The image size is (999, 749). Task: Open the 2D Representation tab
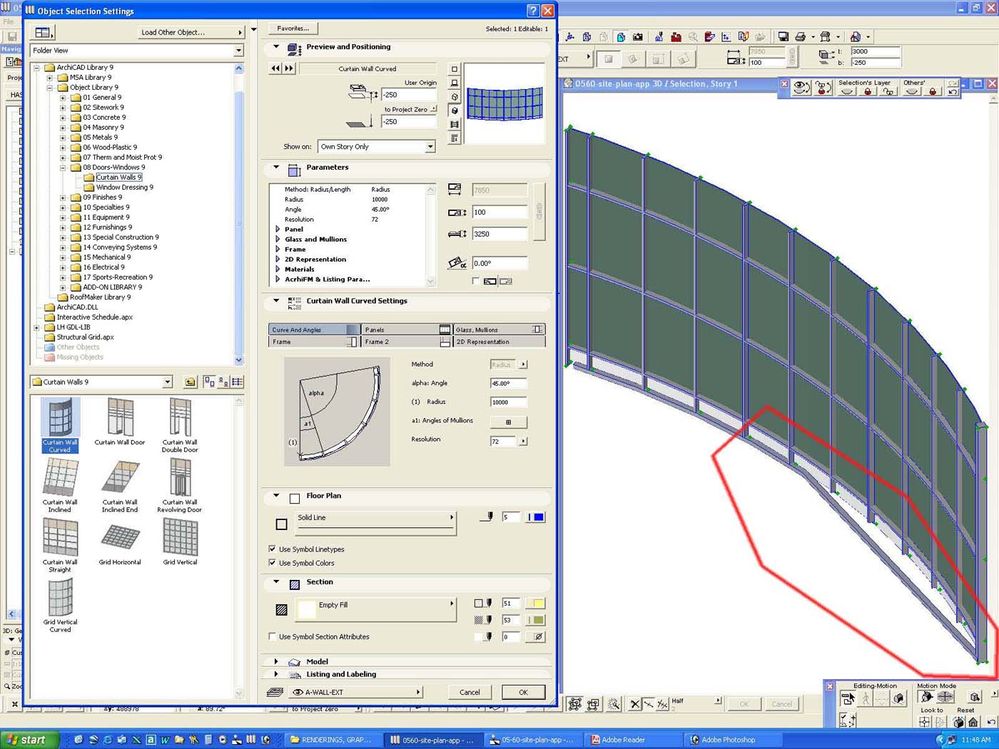(x=500, y=341)
